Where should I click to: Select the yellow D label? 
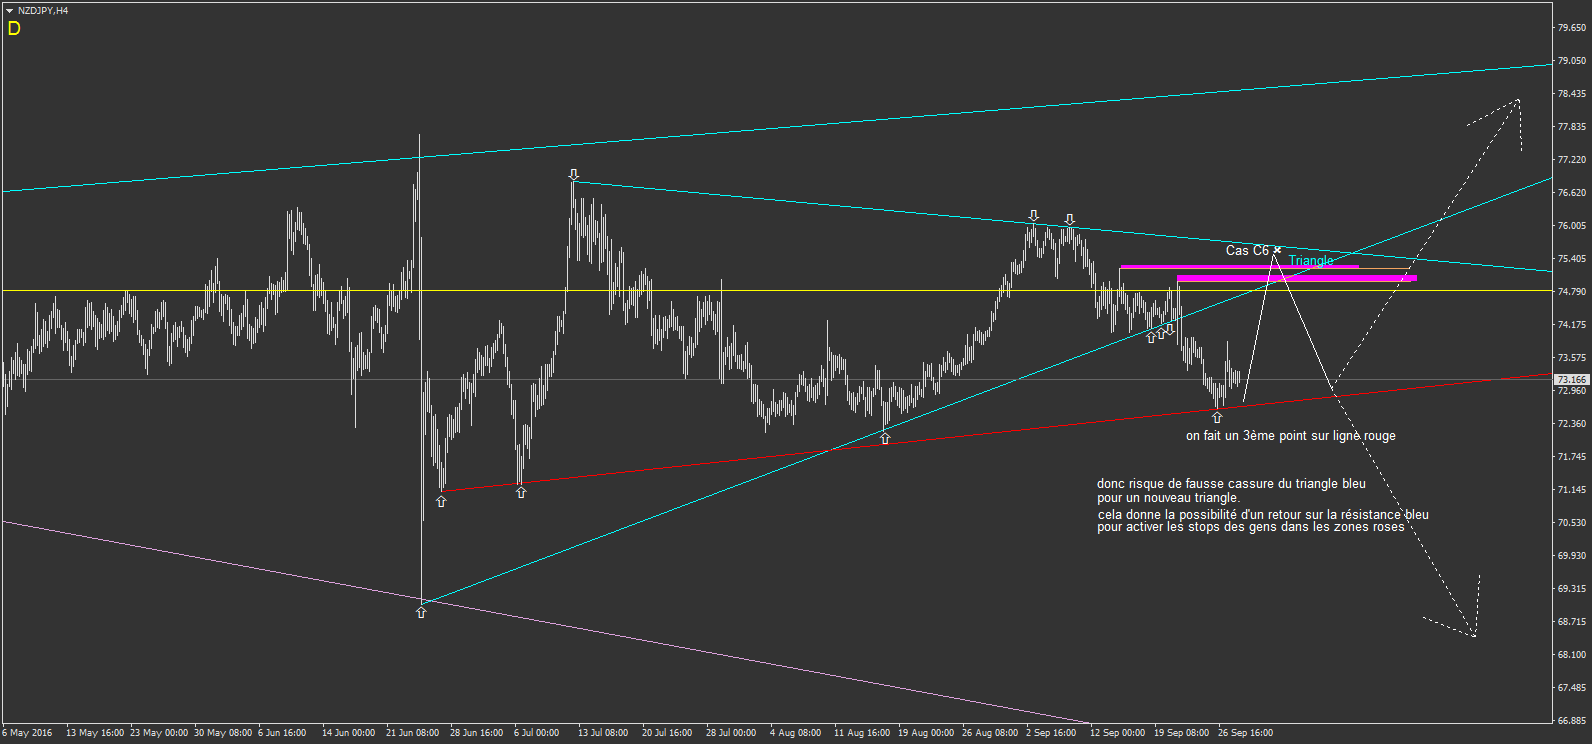click(14, 29)
